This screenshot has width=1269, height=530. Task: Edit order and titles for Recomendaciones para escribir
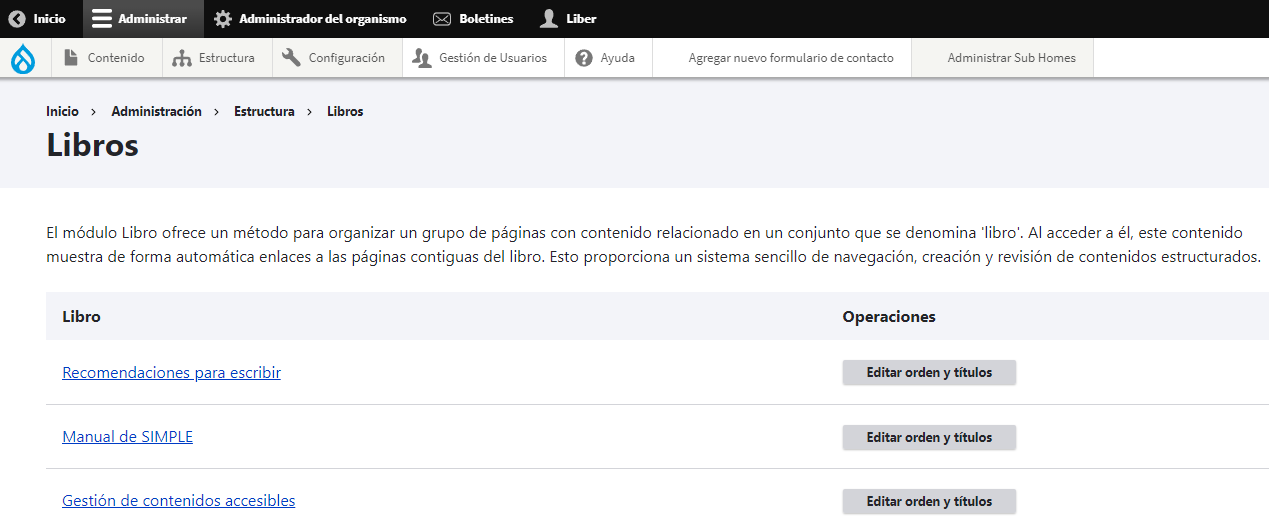(929, 373)
